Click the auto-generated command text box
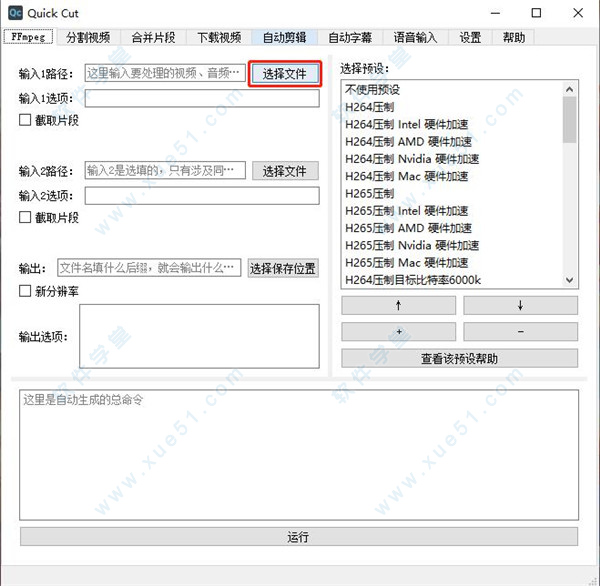Image resolution: width=600 pixels, height=586 pixels. 299,455
